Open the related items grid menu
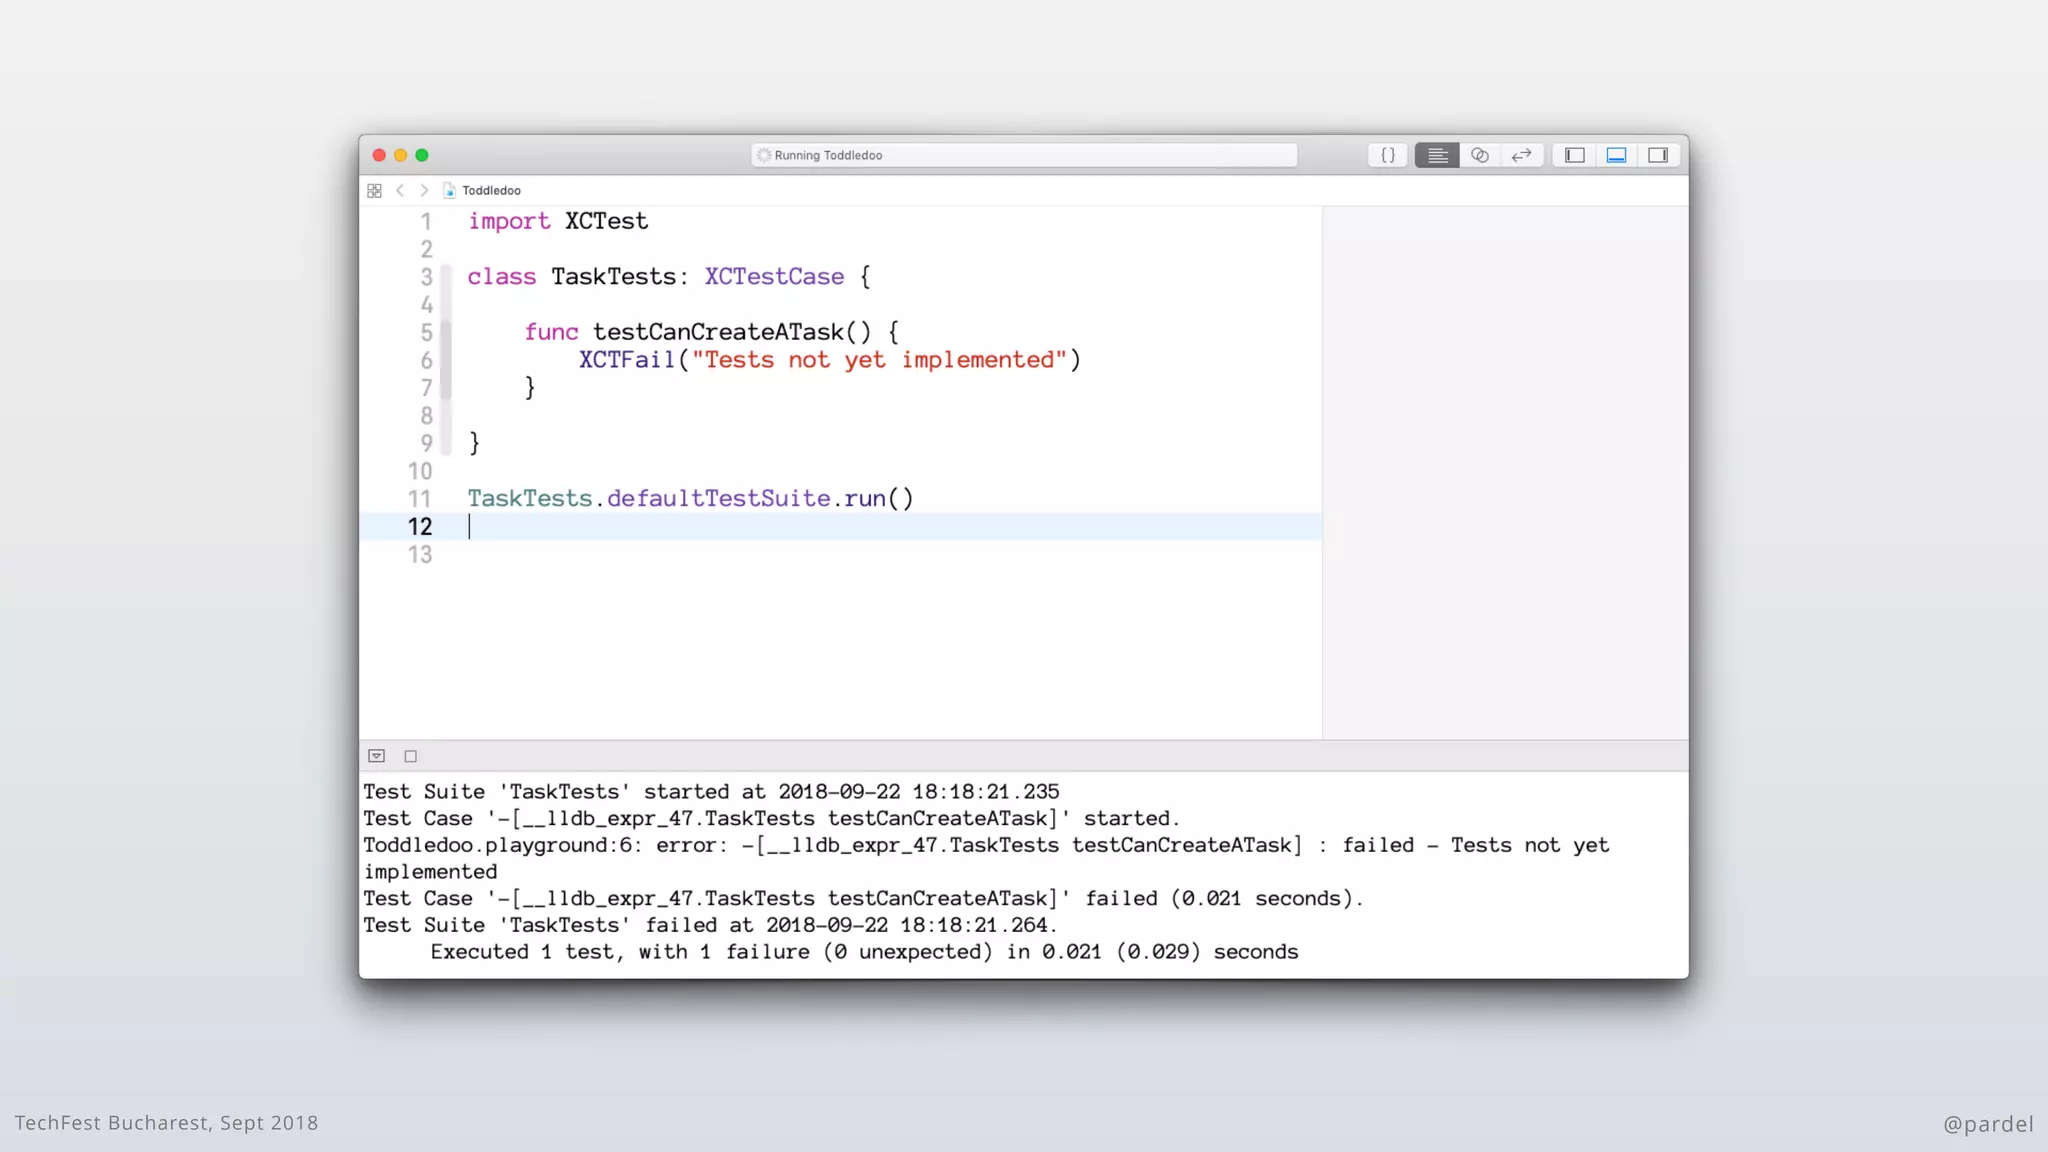 pos(374,190)
